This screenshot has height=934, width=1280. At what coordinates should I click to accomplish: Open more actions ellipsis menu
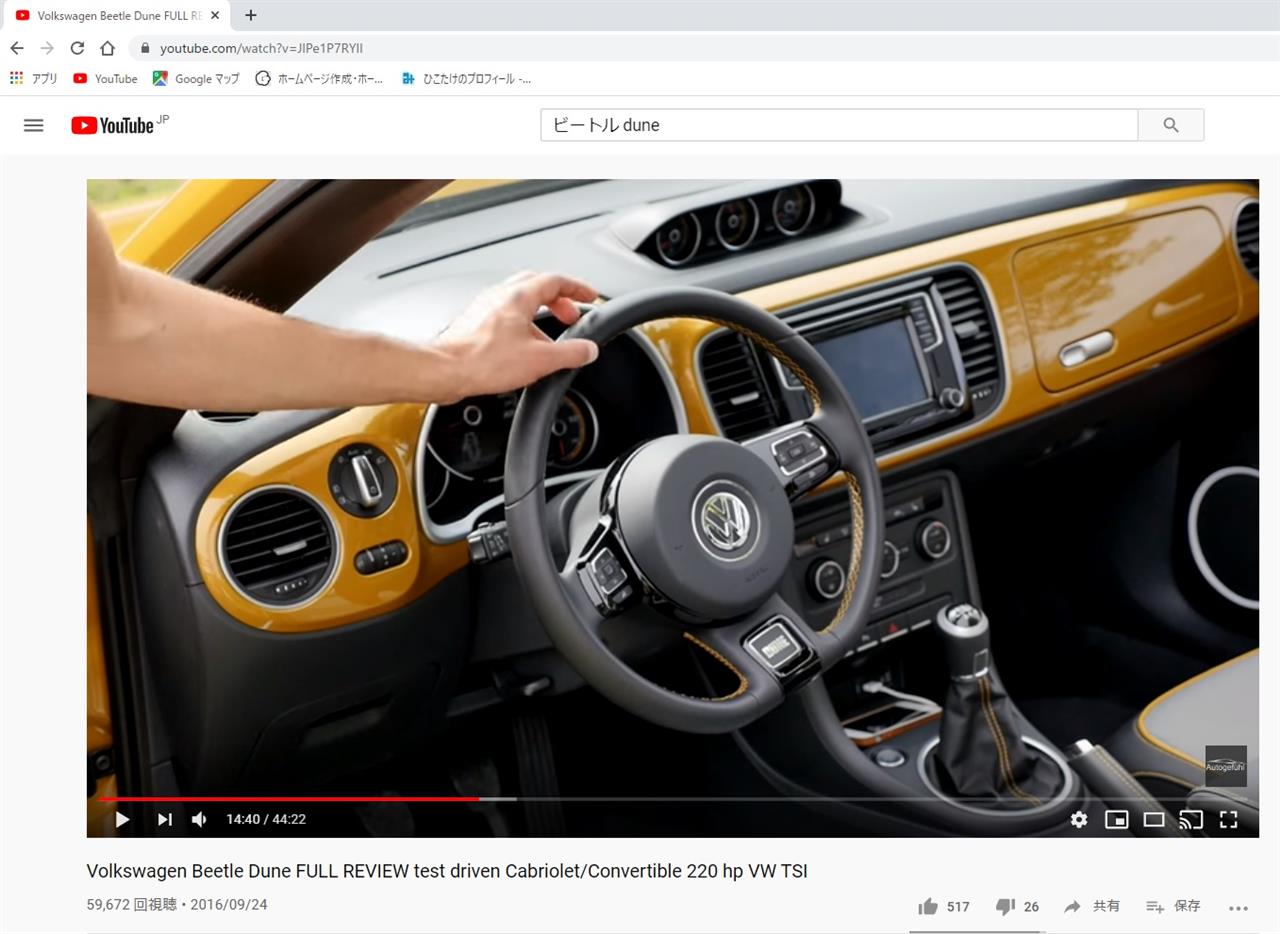(x=1238, y=908)
